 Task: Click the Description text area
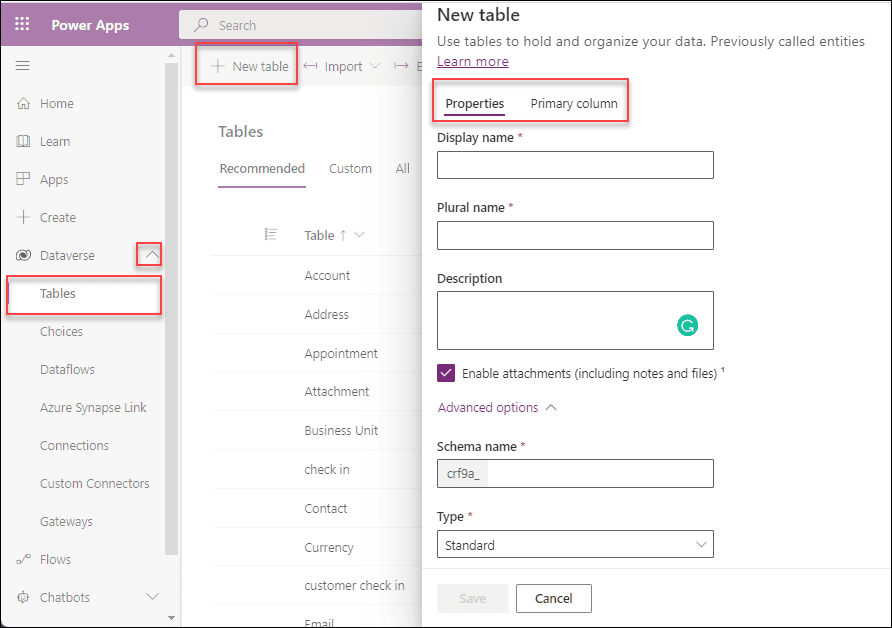[575, 320]
